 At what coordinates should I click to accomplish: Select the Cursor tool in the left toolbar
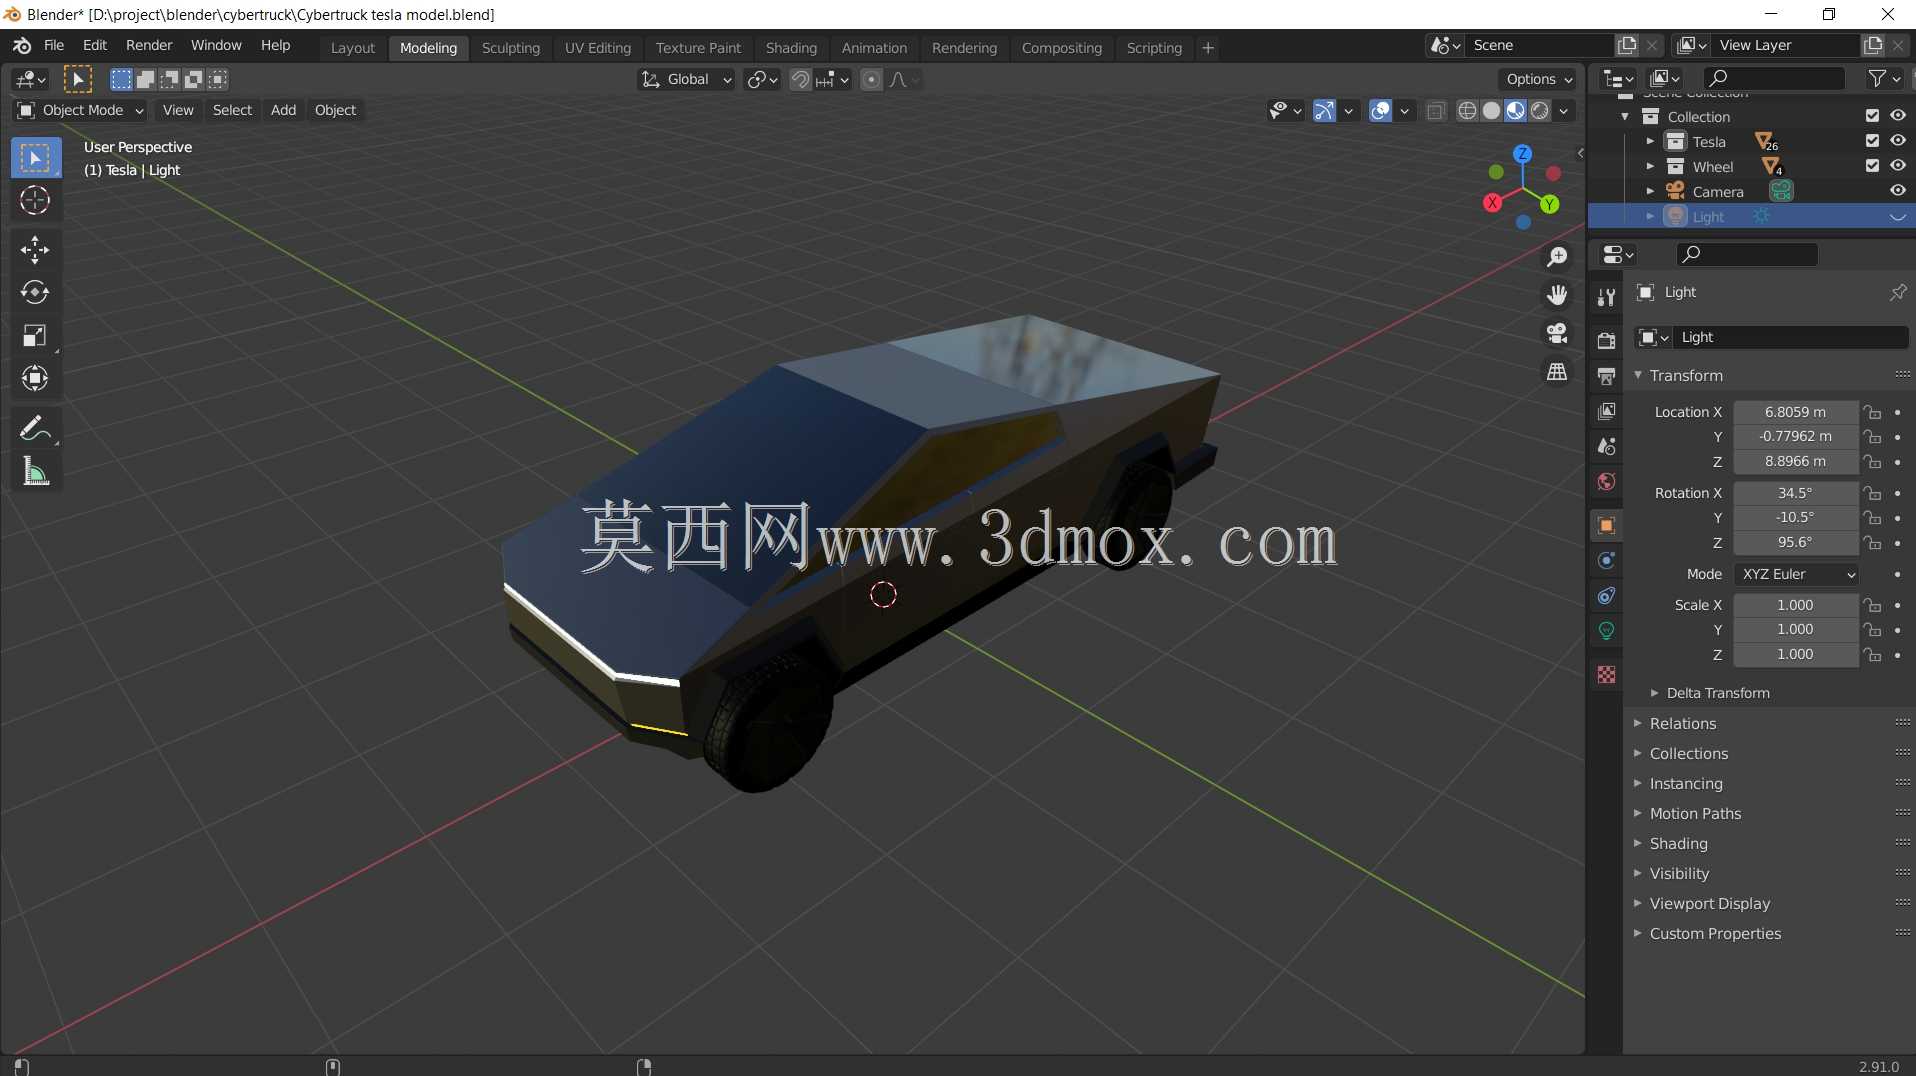tap(35, 201)
